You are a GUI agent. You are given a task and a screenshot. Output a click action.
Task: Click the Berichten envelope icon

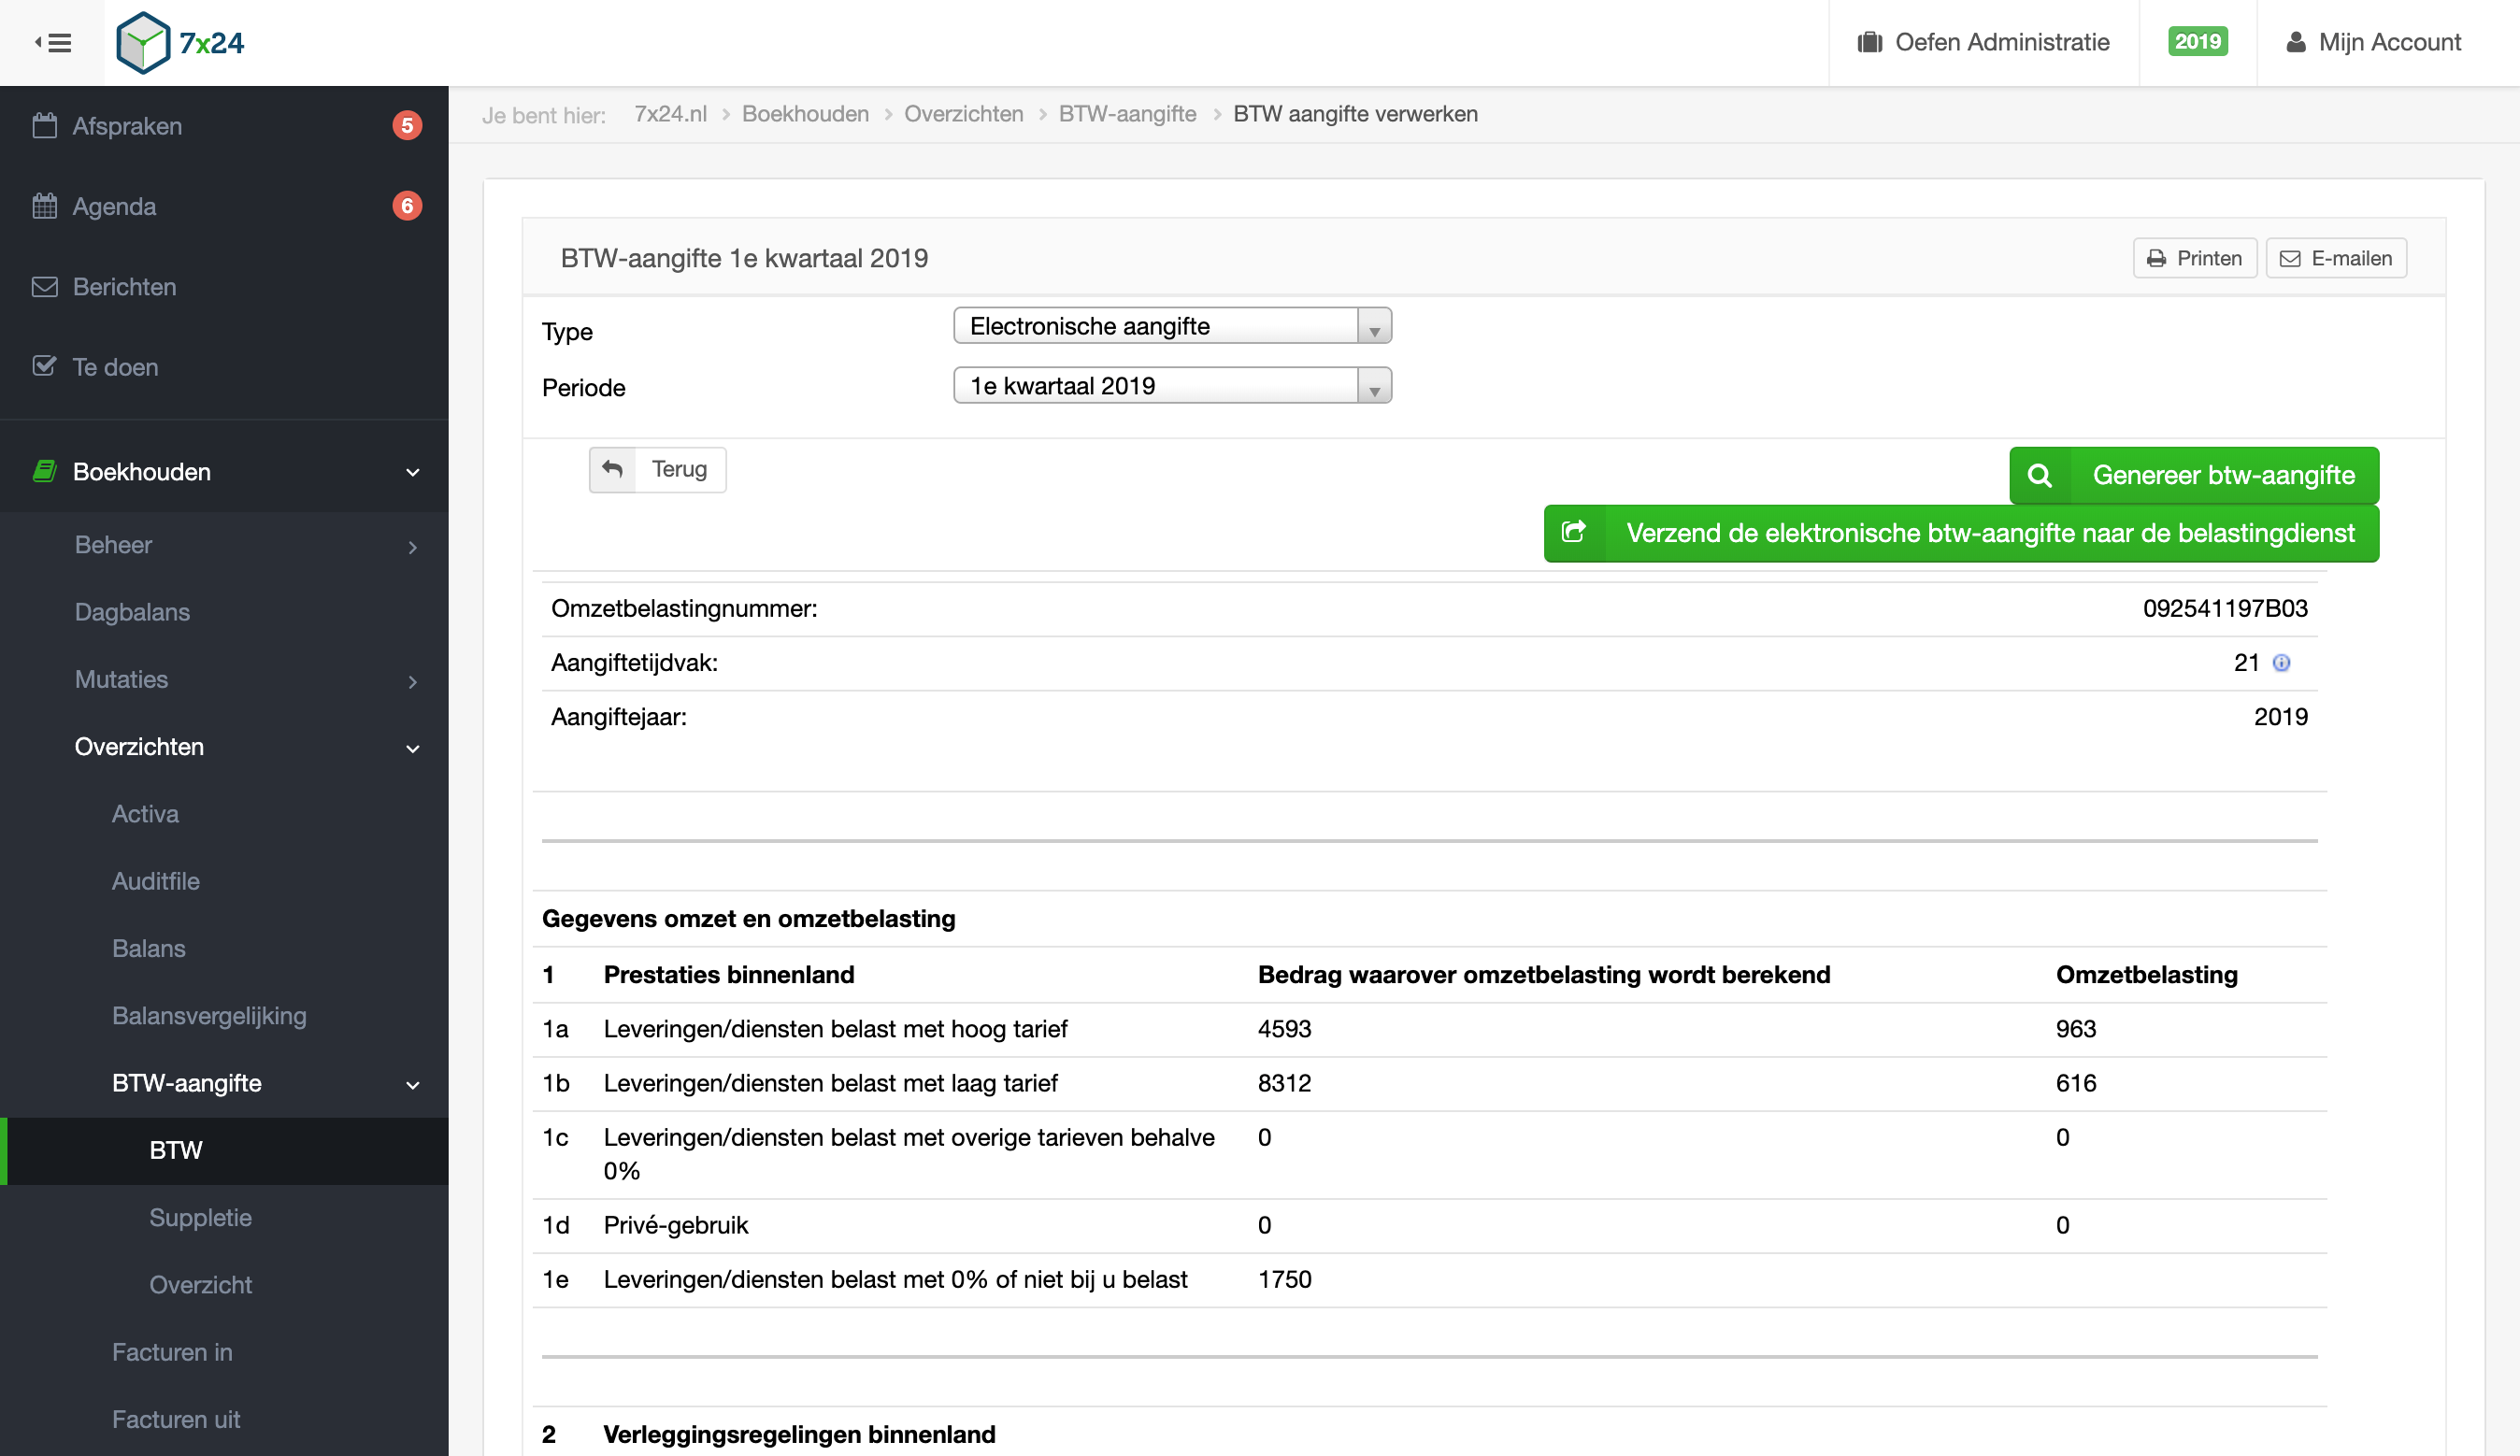click(44, 287)
